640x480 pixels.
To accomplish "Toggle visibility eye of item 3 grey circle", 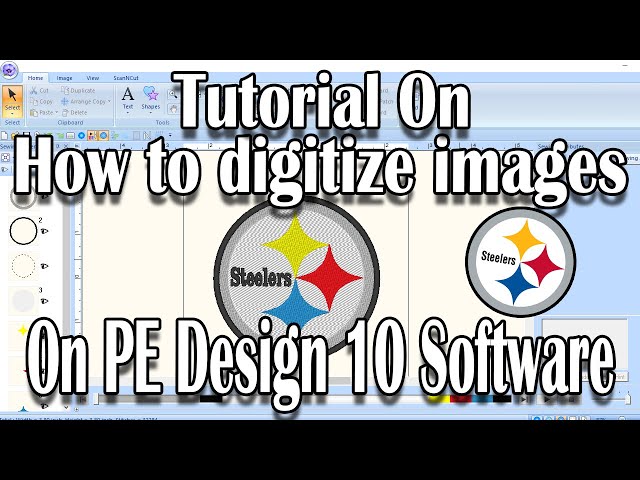I will click(x=44, y=301).
